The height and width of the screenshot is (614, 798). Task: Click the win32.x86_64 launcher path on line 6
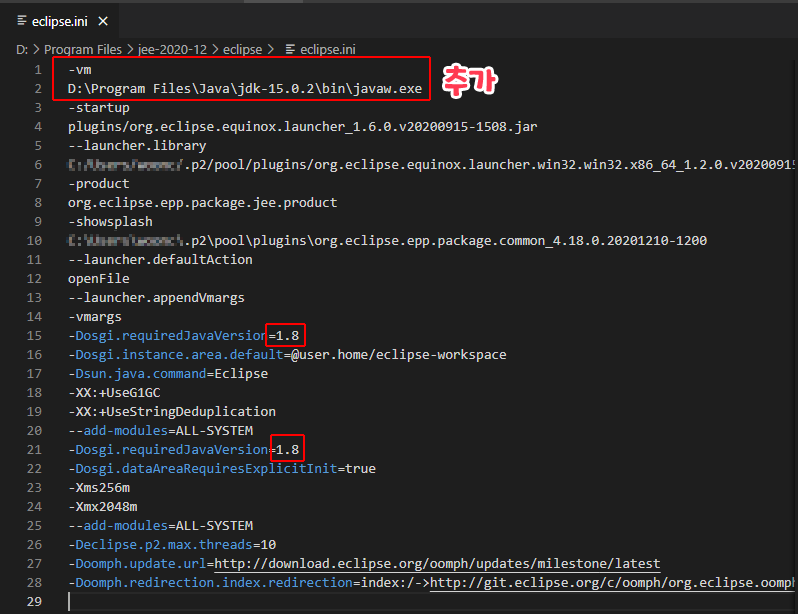[431, 164]
